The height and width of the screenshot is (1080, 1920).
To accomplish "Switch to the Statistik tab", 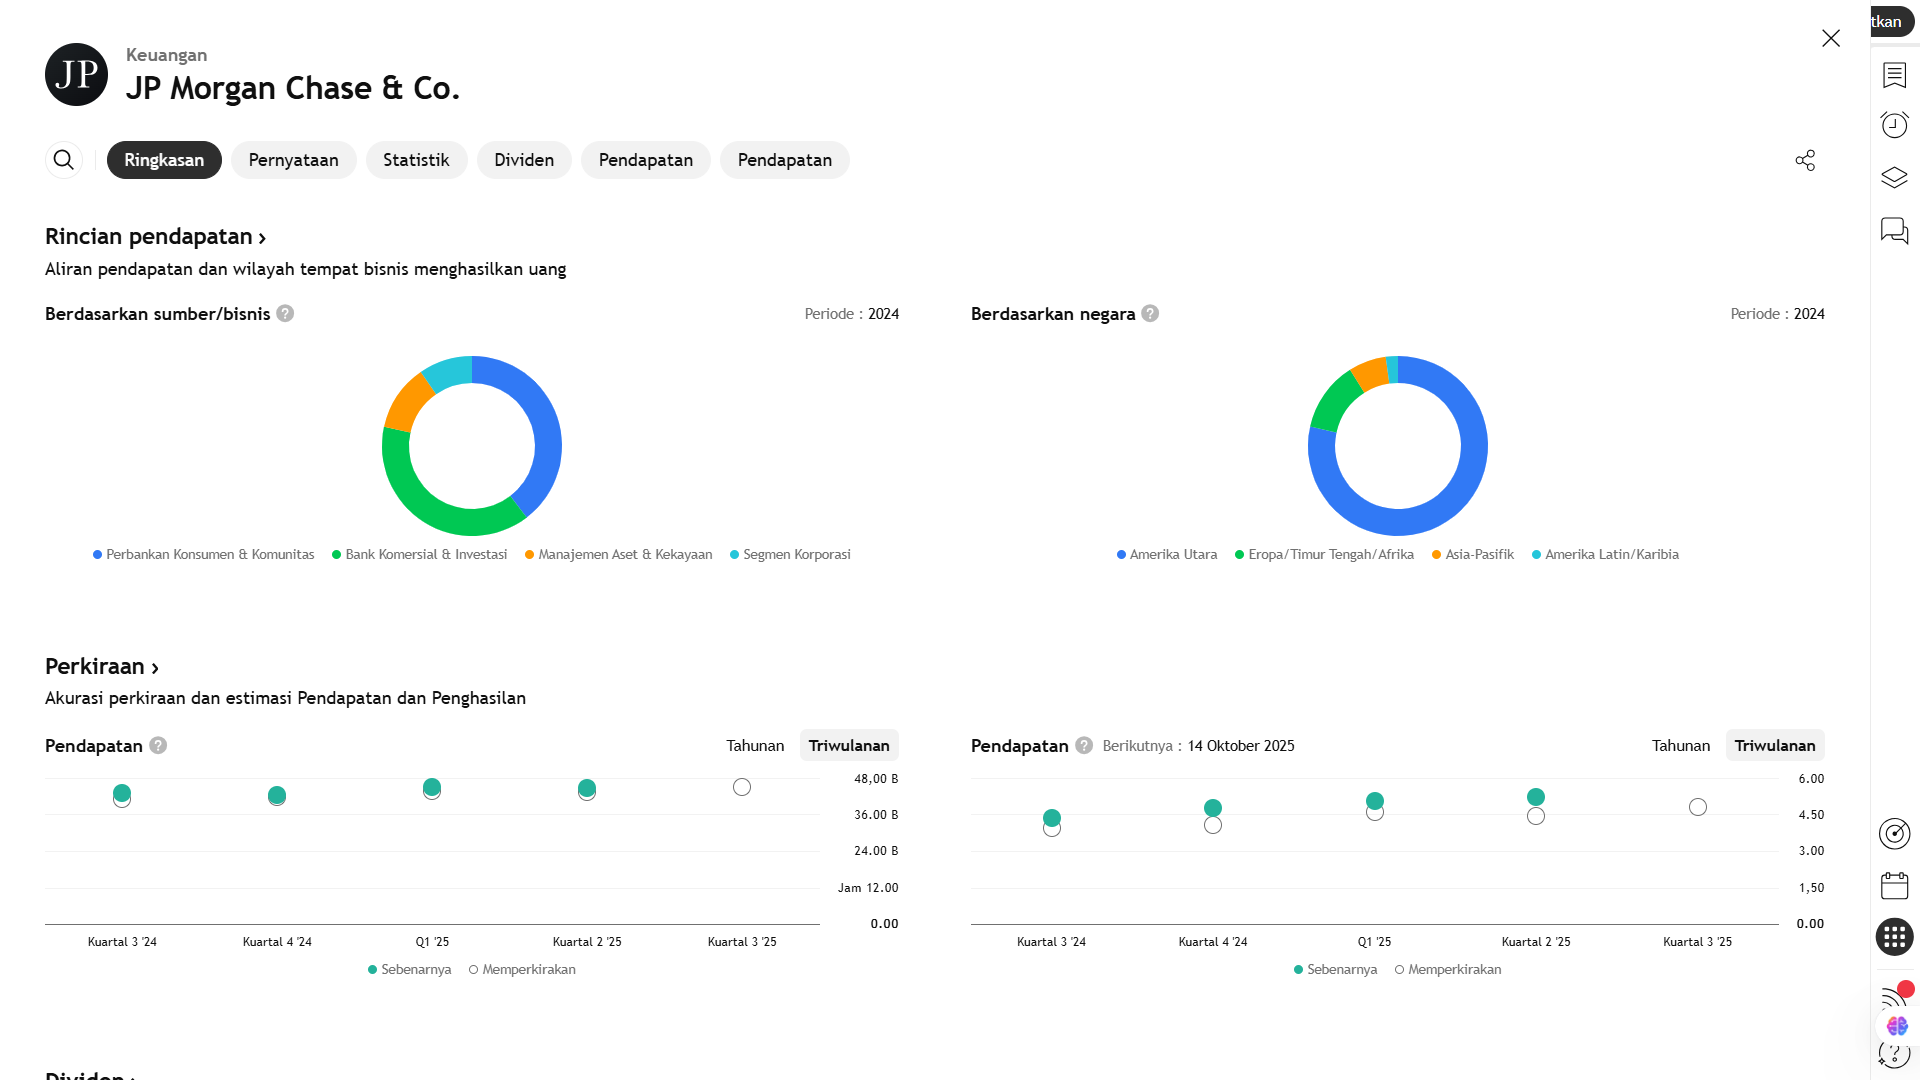I will (416, 160).
